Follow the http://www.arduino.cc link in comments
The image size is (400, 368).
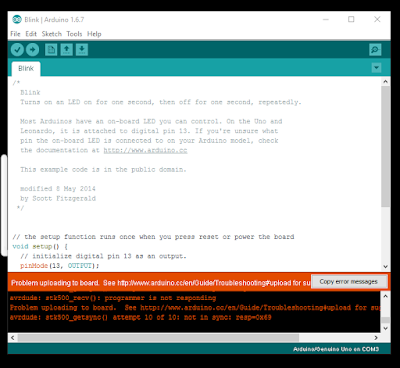point(145,150)
